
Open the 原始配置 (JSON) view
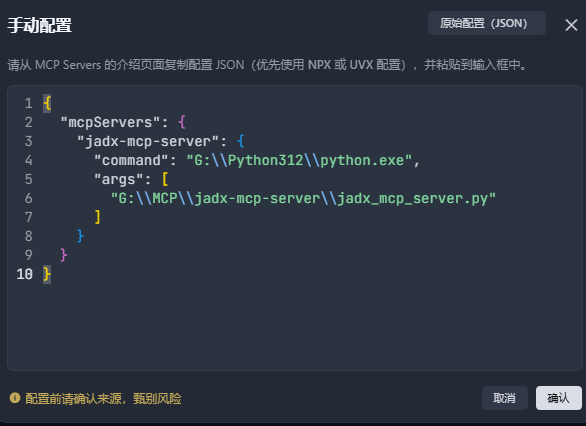(487, 23)
